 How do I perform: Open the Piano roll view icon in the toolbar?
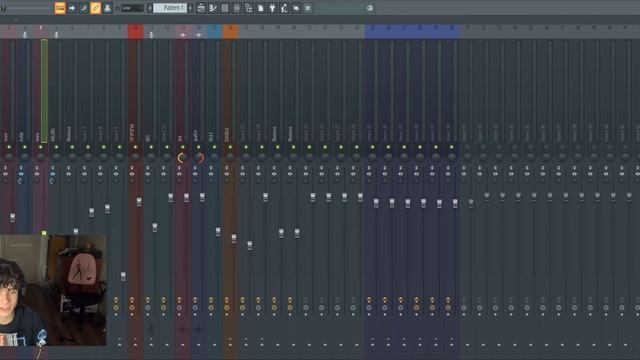(x=213, y=8)
